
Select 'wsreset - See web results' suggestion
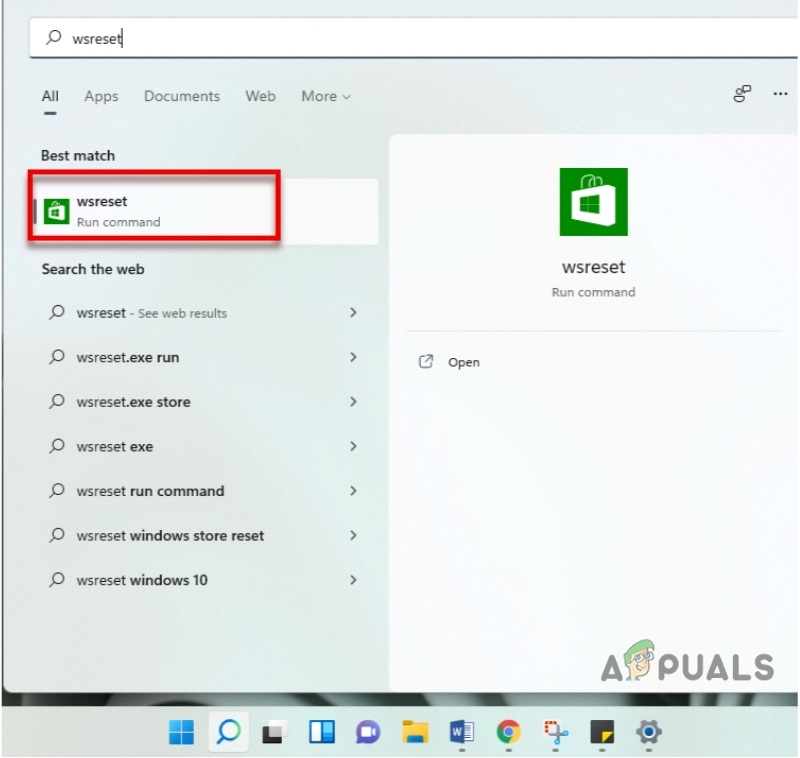203,313
